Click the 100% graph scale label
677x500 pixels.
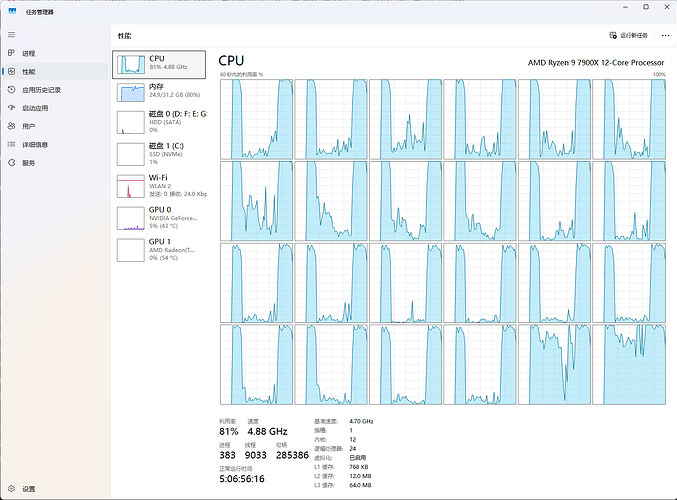(x=659, y=74)
